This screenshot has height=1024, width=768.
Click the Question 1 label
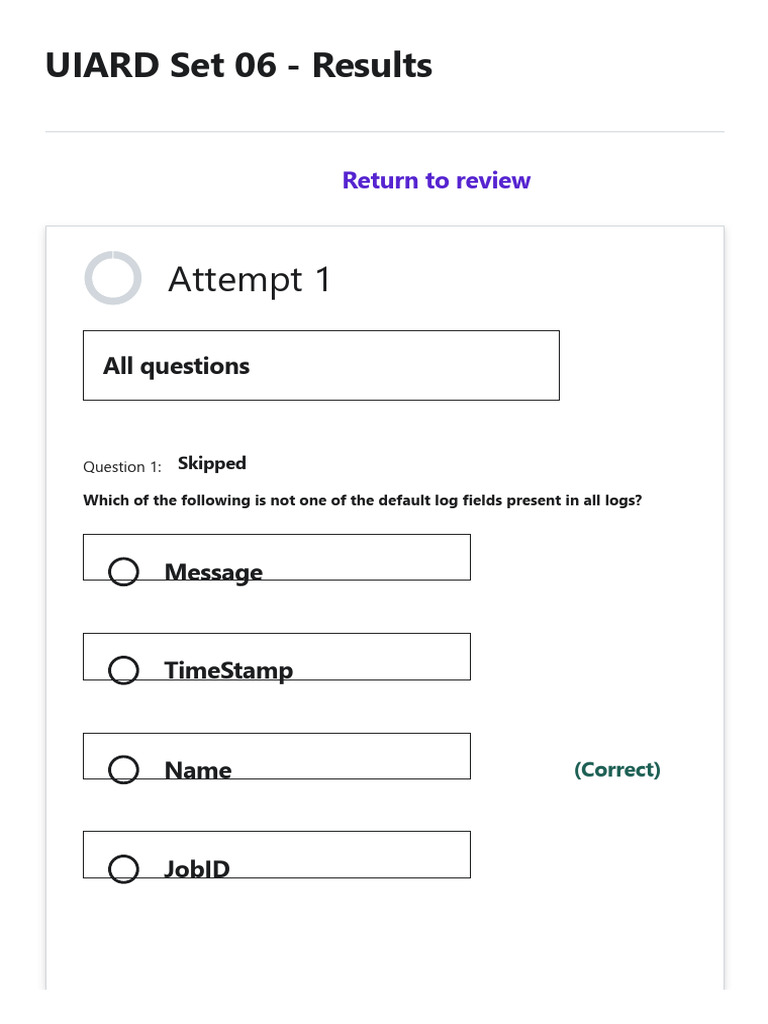122,467
